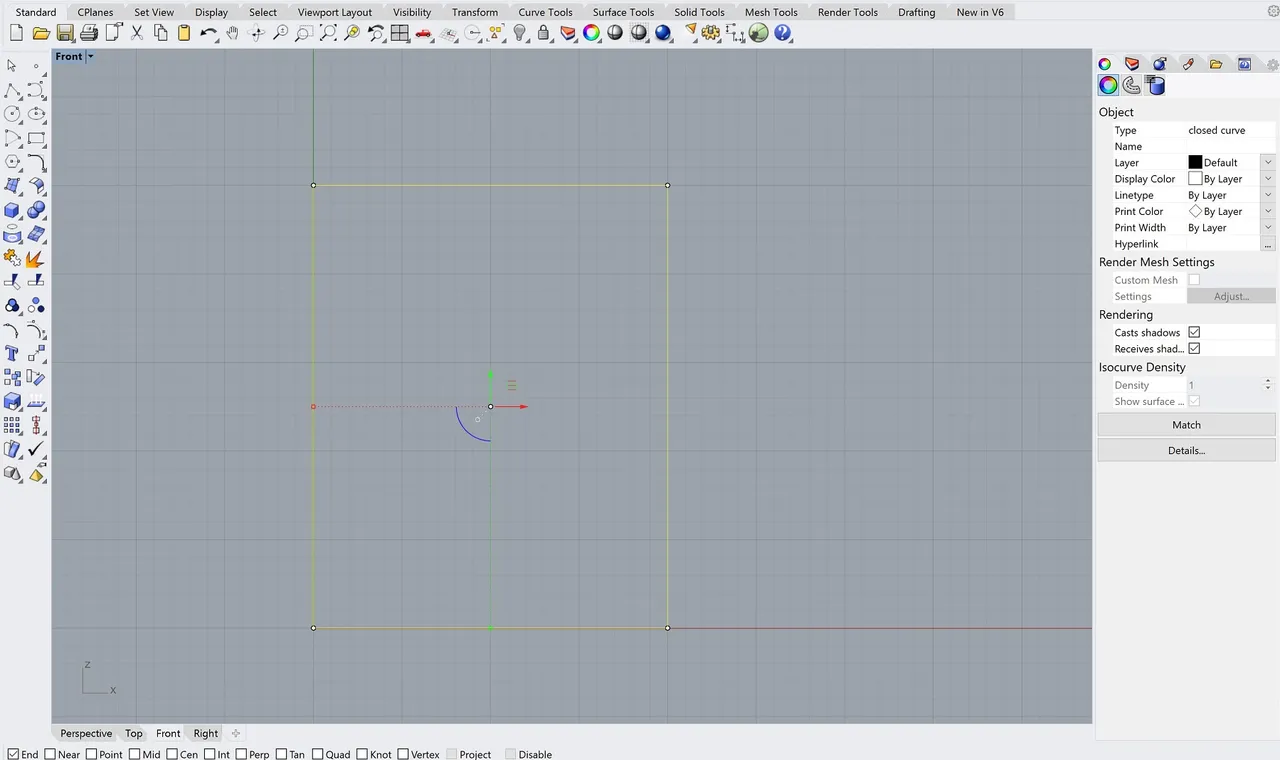
Task: Open the Surface Tools toolbar tab
Action: pos(623,12)
